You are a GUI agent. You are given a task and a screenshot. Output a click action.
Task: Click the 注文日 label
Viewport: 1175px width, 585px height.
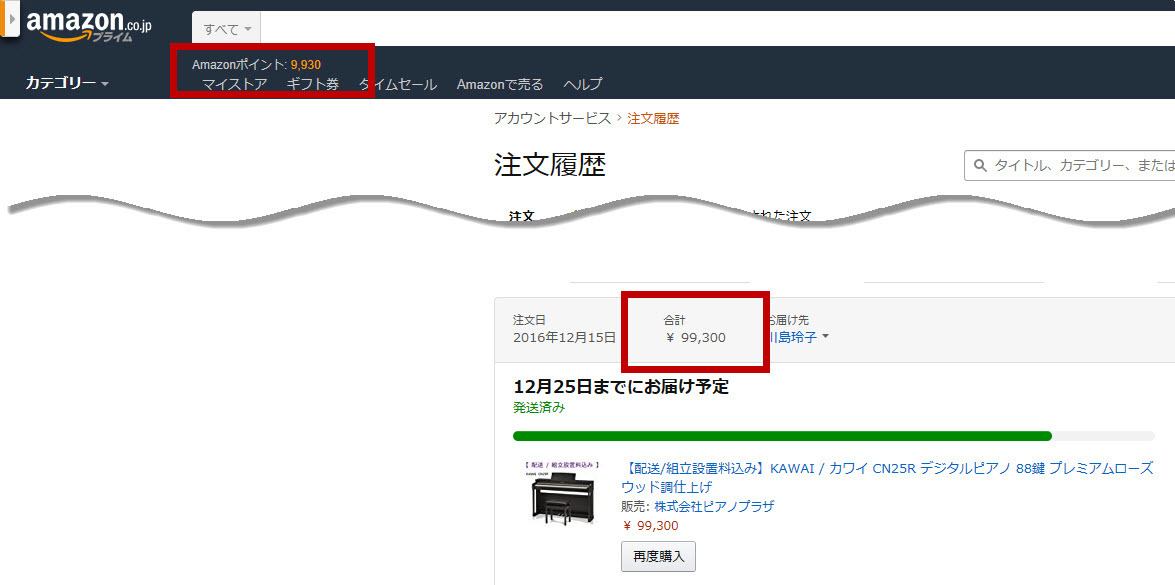pos(530,320)
